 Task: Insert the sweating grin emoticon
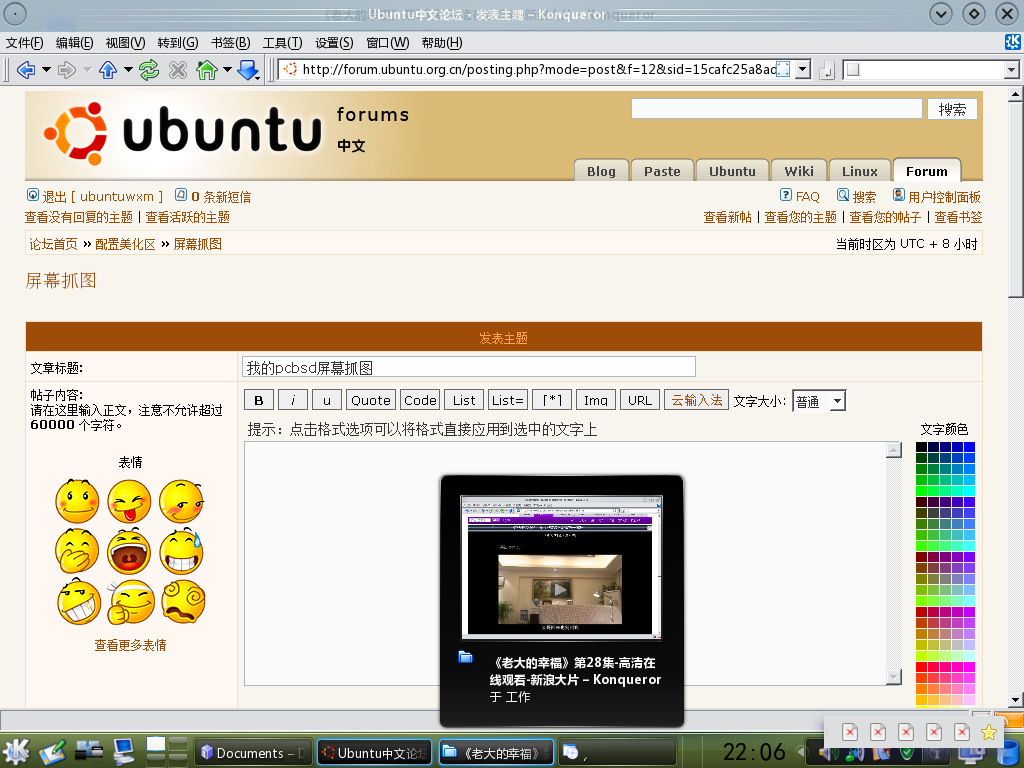(182, 552)
